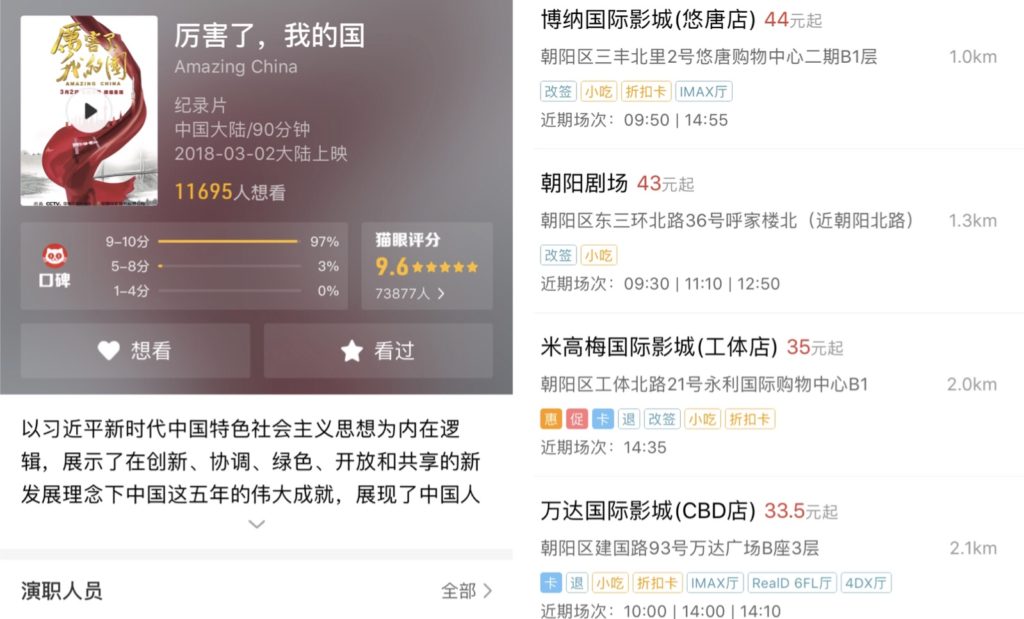Click the IMAX厅 tag under 博纳国际影城
The width and height of the screenshot is (1024, 619).
703,91
